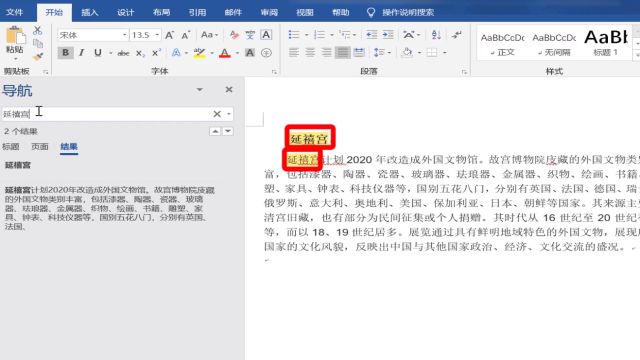This screenshot has height=360, width=640.
Task: Switch to the 布局 ribbon tab
Action: [x=161, y=13]
